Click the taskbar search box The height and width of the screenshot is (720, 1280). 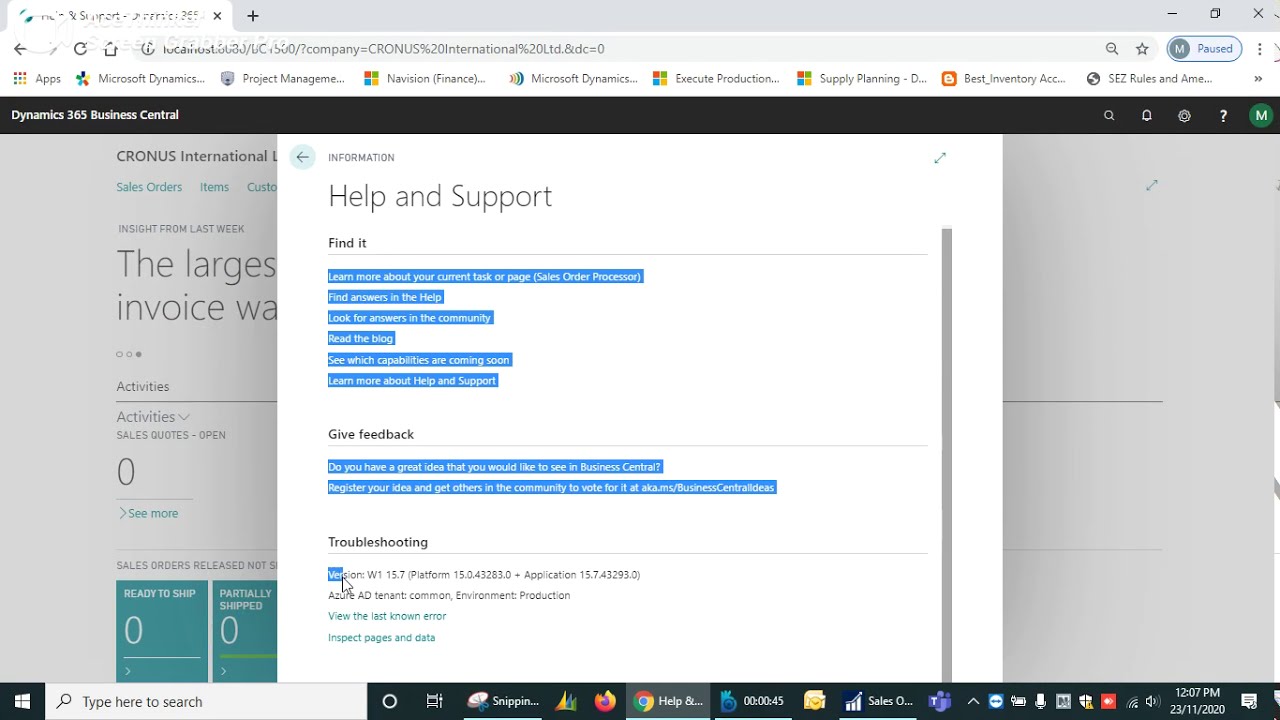[x=207, y=701]
